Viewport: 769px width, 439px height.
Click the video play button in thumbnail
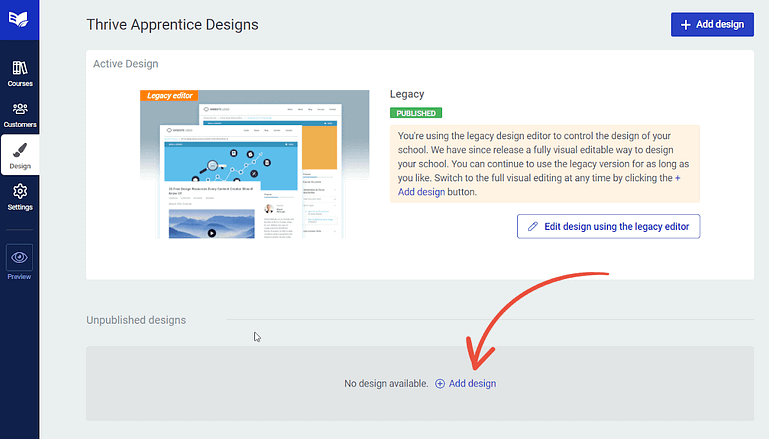click(211, 233)
